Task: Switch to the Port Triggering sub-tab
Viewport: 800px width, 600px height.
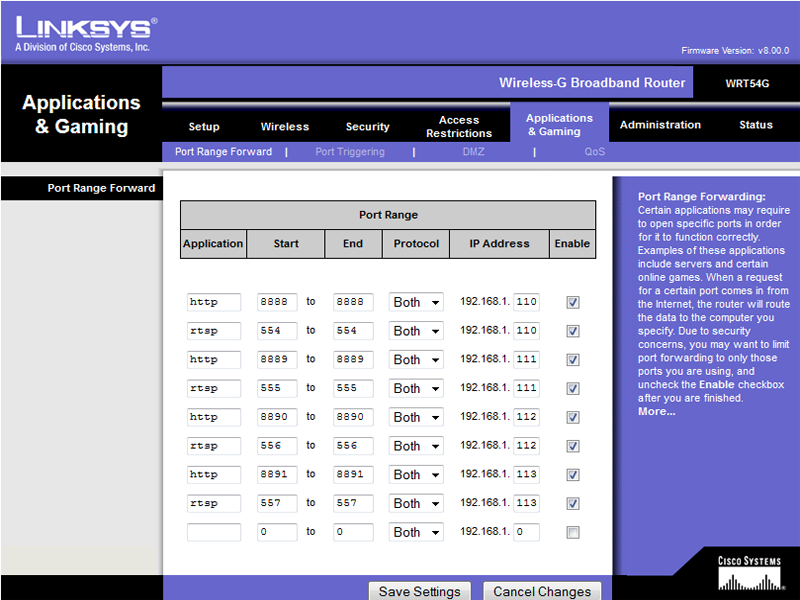Action: tap(350, 152)
